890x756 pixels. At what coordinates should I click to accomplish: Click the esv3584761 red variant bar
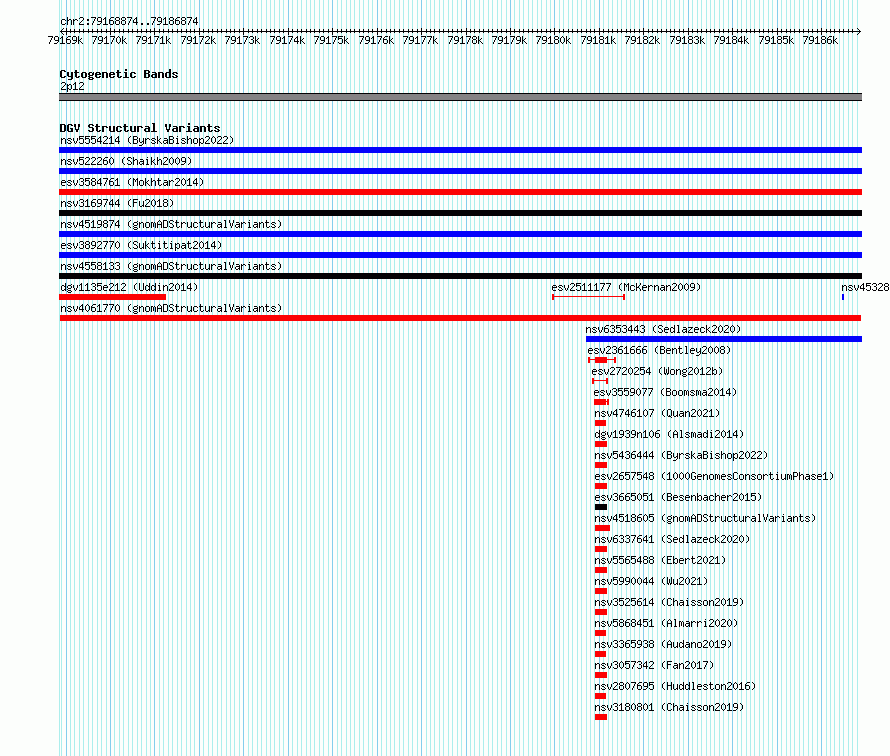pos(460,192)
